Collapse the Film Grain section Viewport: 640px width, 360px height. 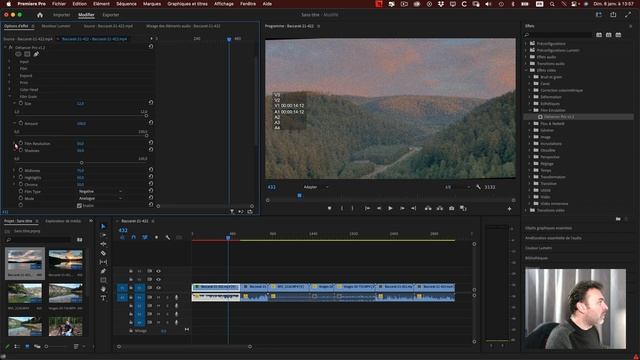[x=10, y=96]
